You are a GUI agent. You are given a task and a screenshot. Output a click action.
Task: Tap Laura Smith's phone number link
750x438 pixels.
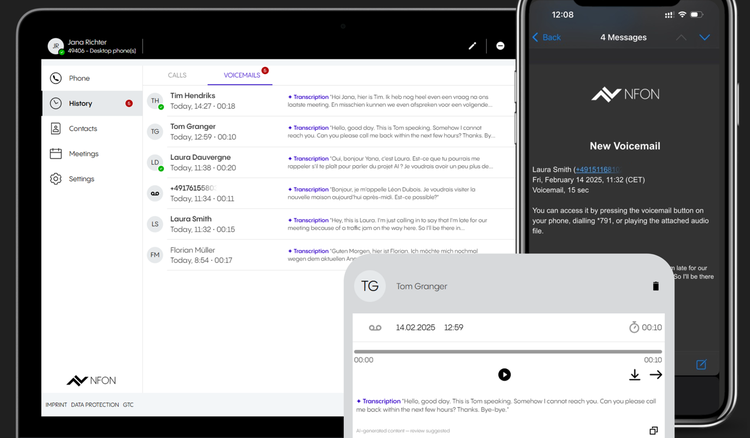click(x=598, y=169)
